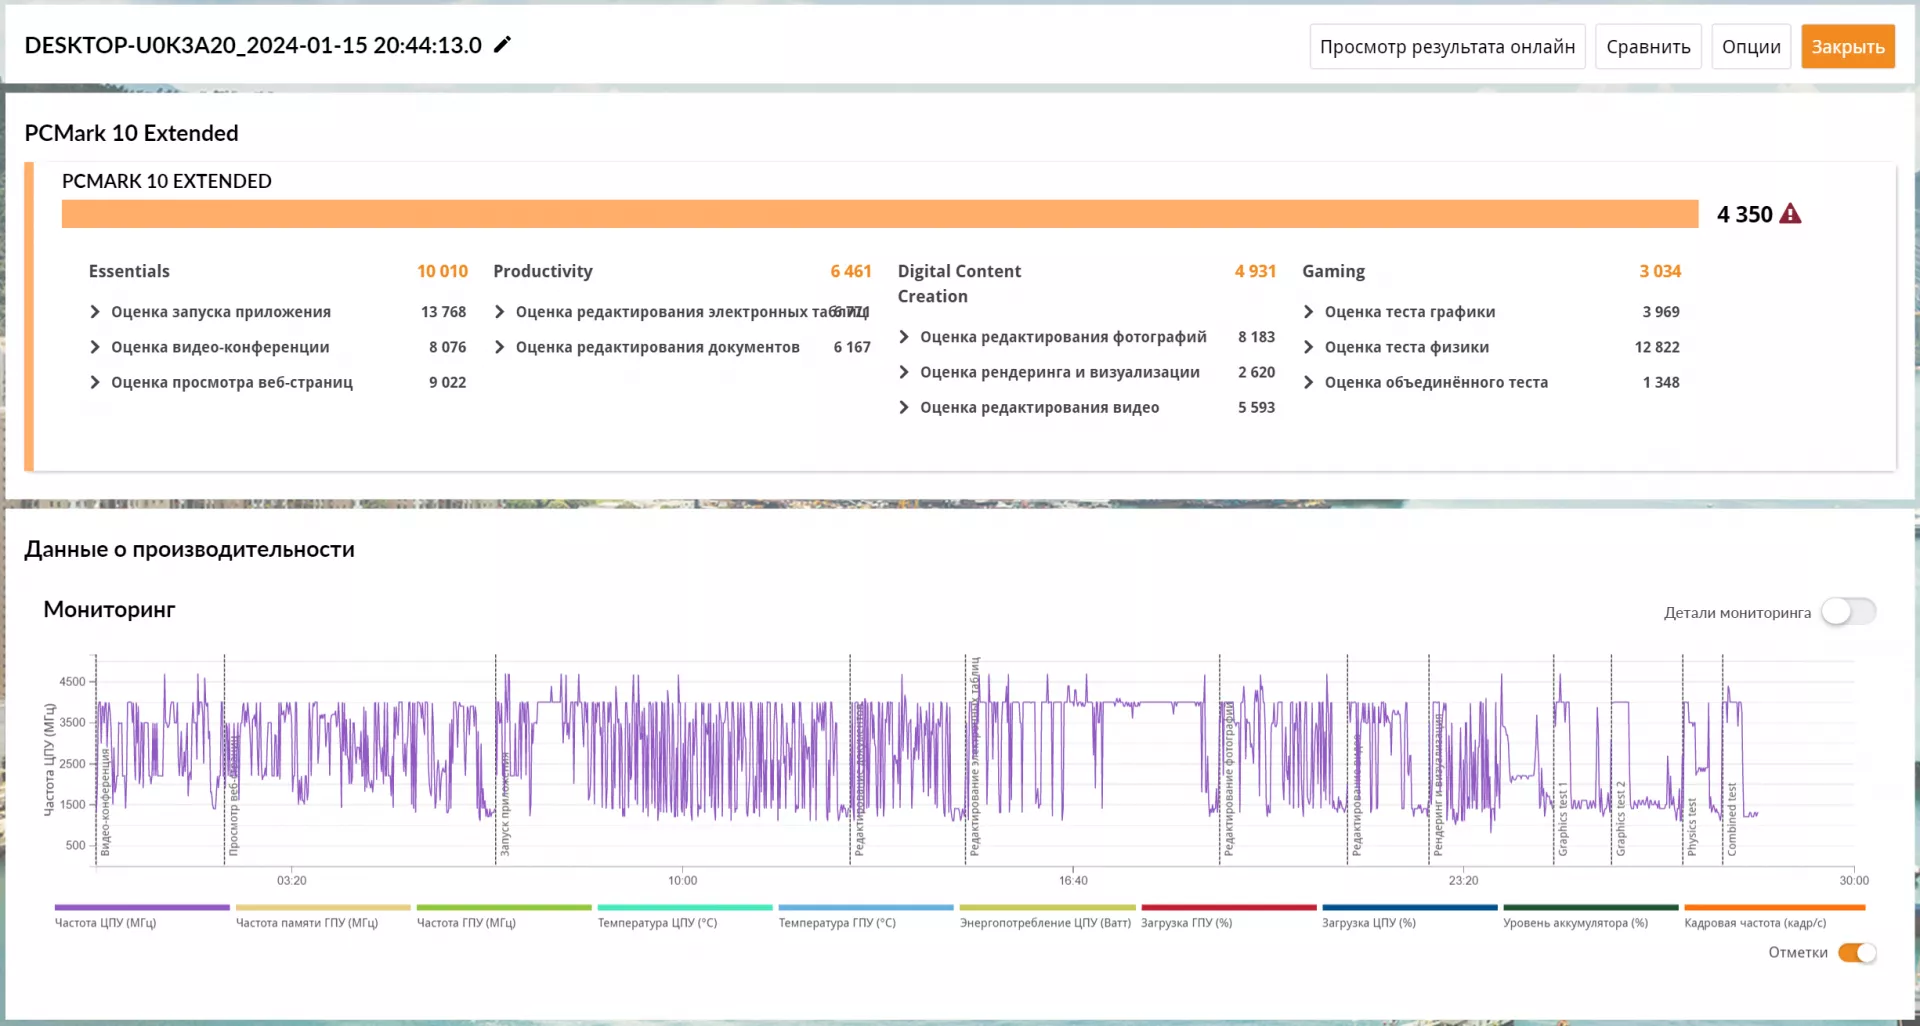Click the Graphics test 2 chart marker
This screenshot has width=1920, height=1026.
point(1620,819)
